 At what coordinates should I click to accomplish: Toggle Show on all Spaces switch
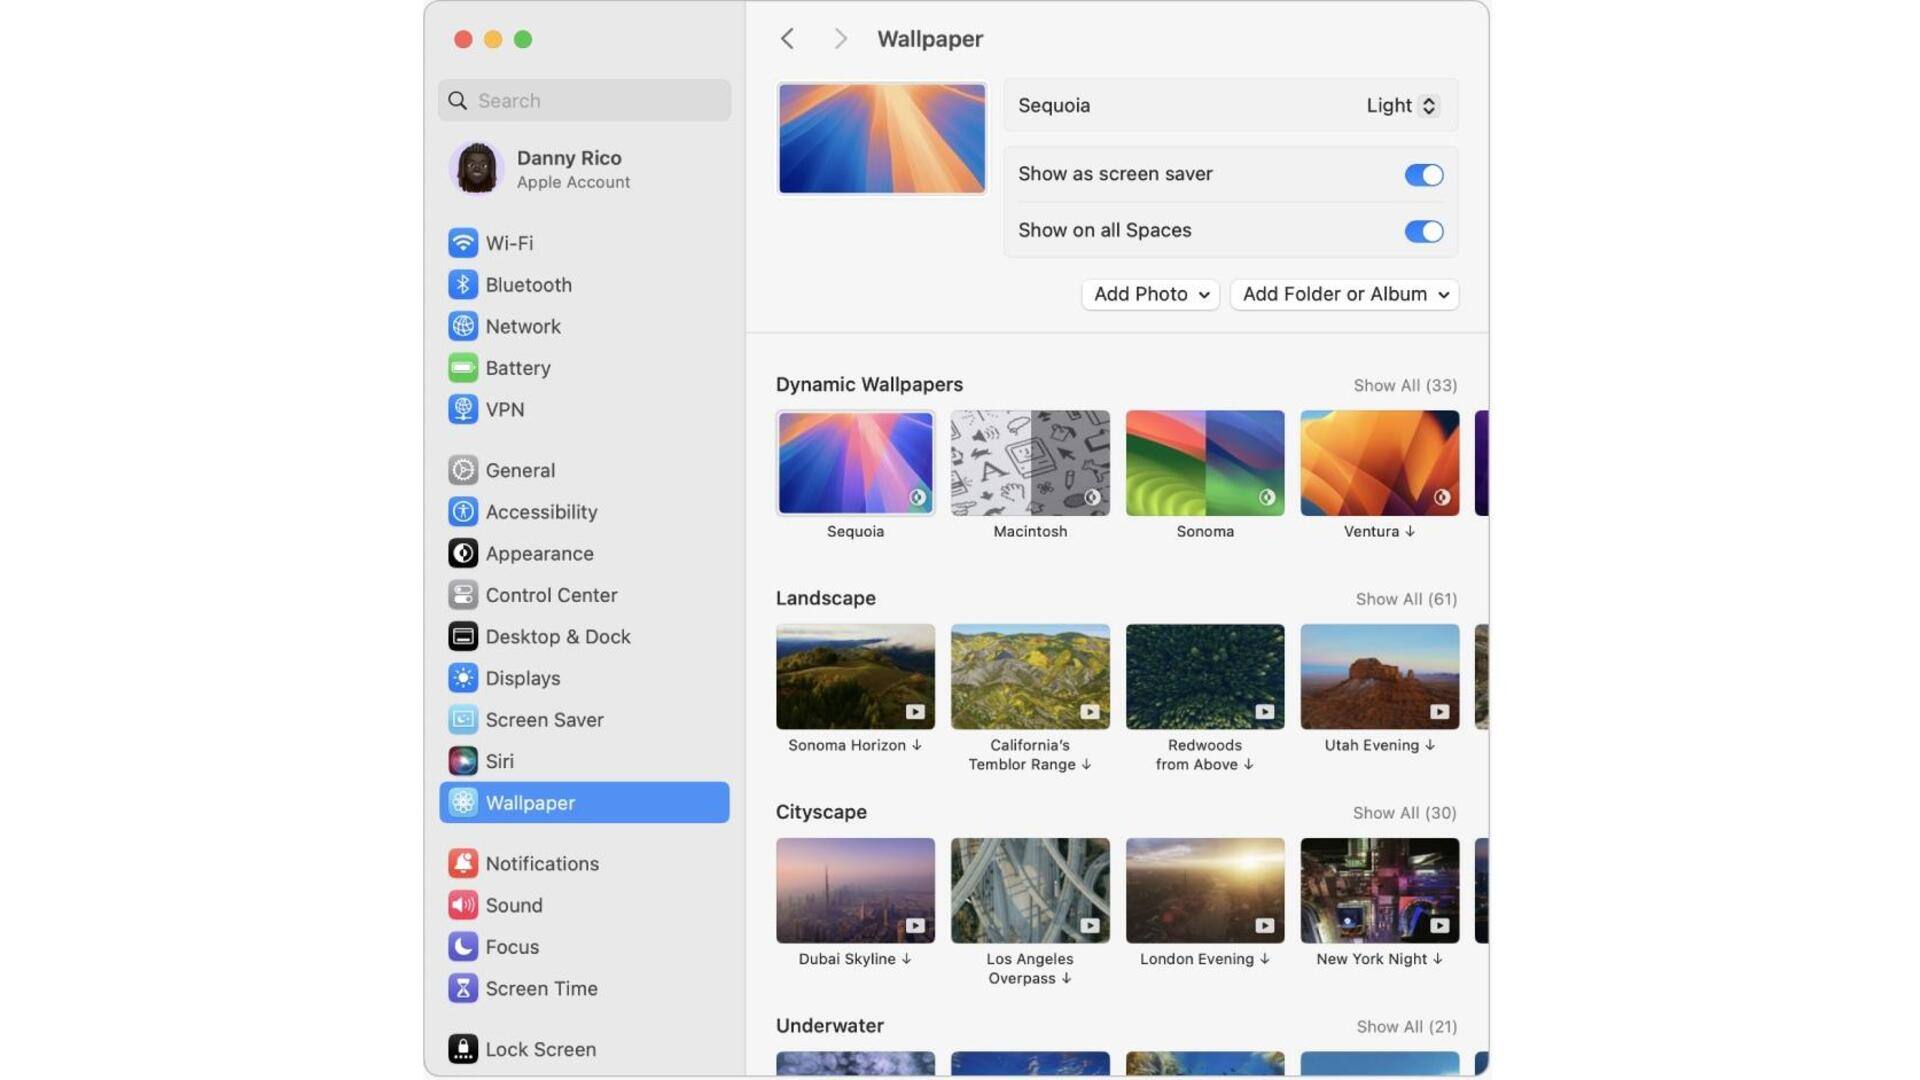[1423, 231]
